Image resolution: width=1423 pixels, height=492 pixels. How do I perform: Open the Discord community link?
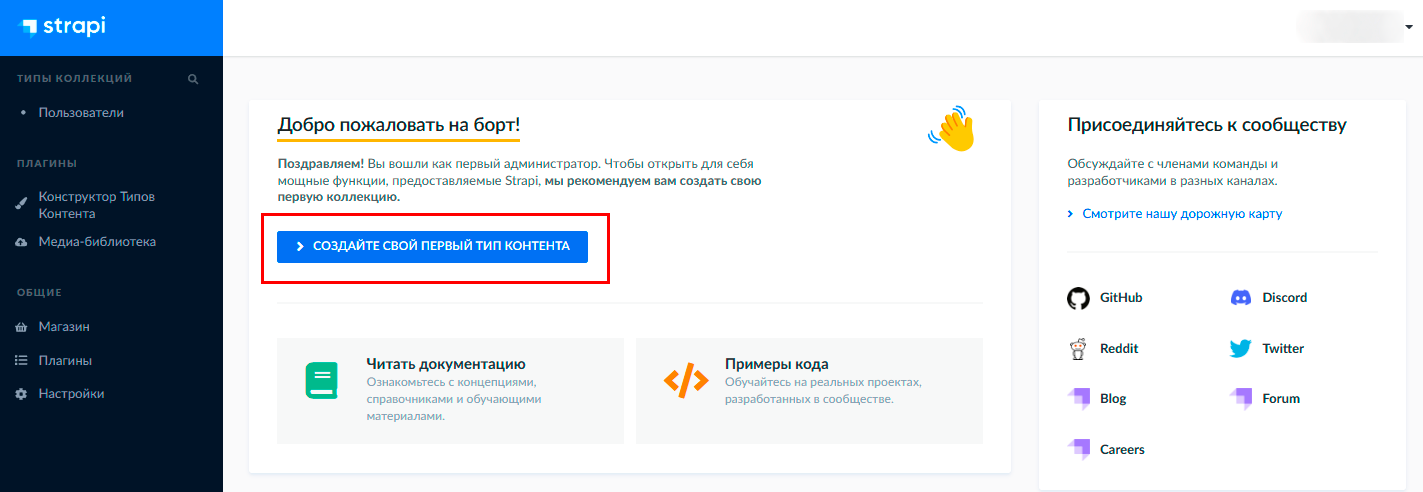(1285, 298)
